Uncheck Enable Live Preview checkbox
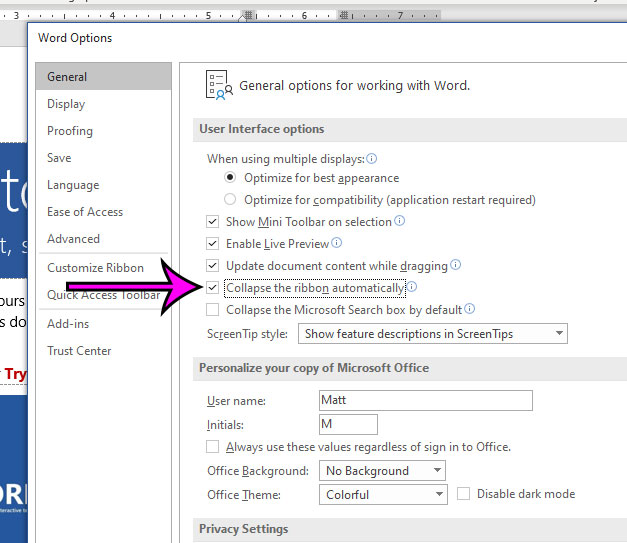Viewport: 627px width, 543px height. [212, 244]
